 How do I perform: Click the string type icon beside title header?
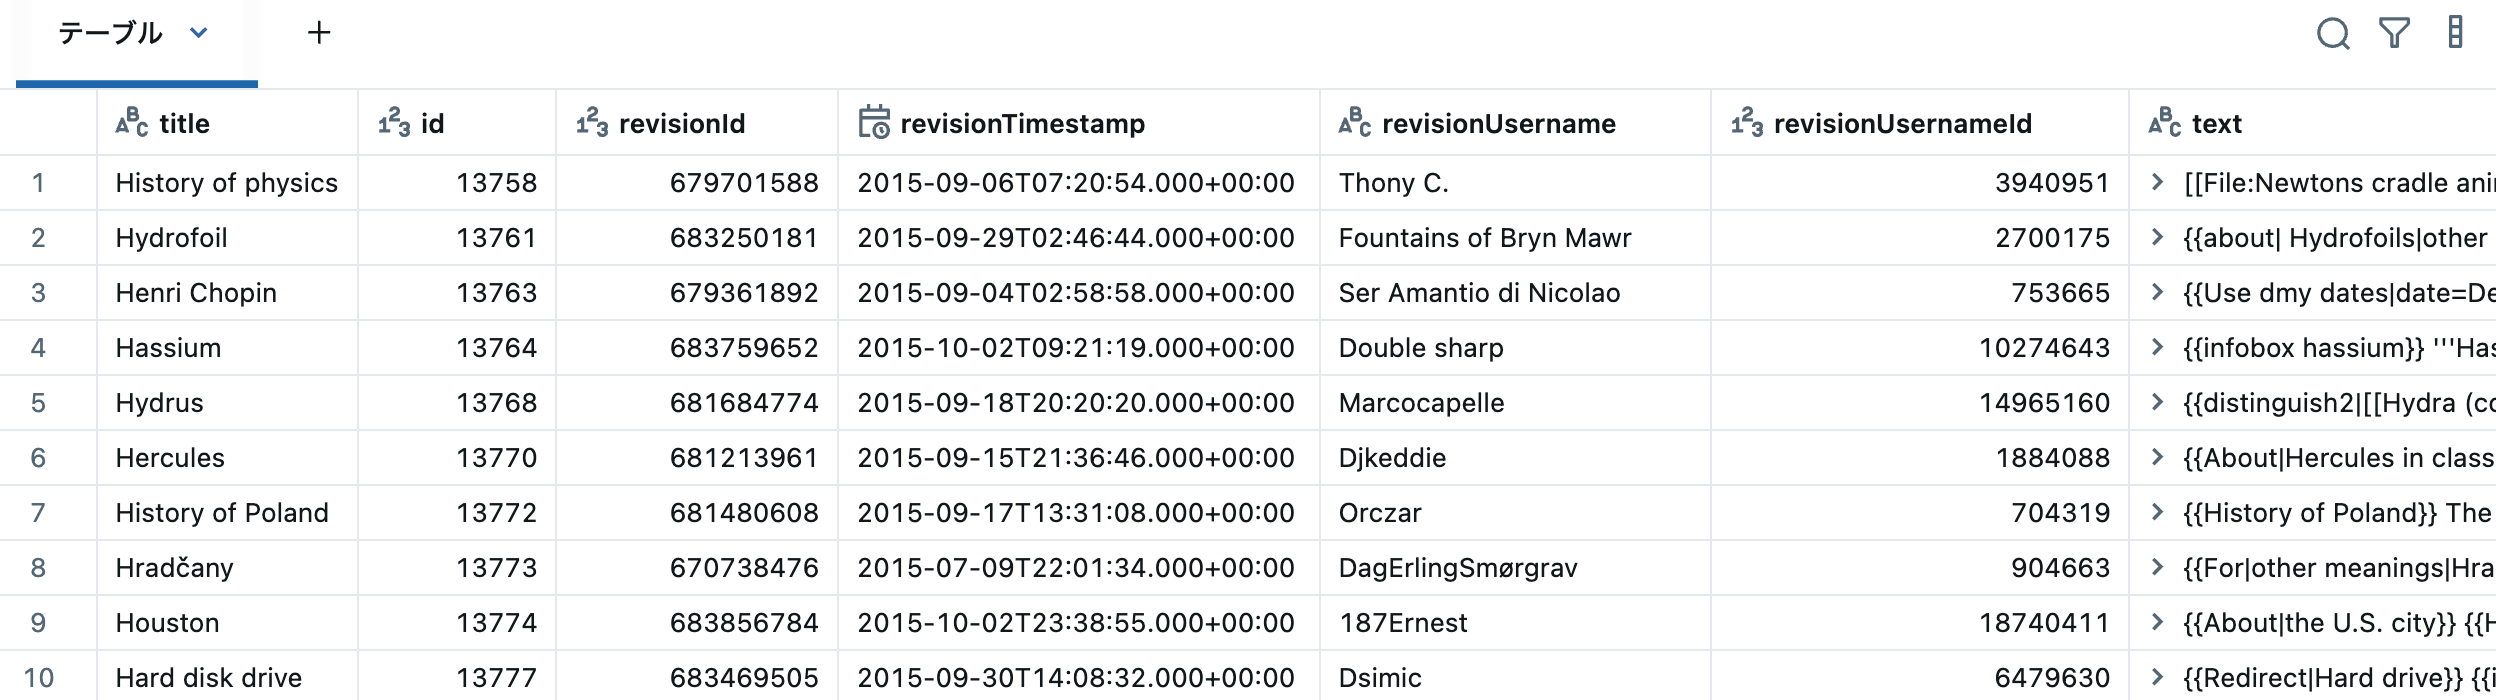point(132,123)
